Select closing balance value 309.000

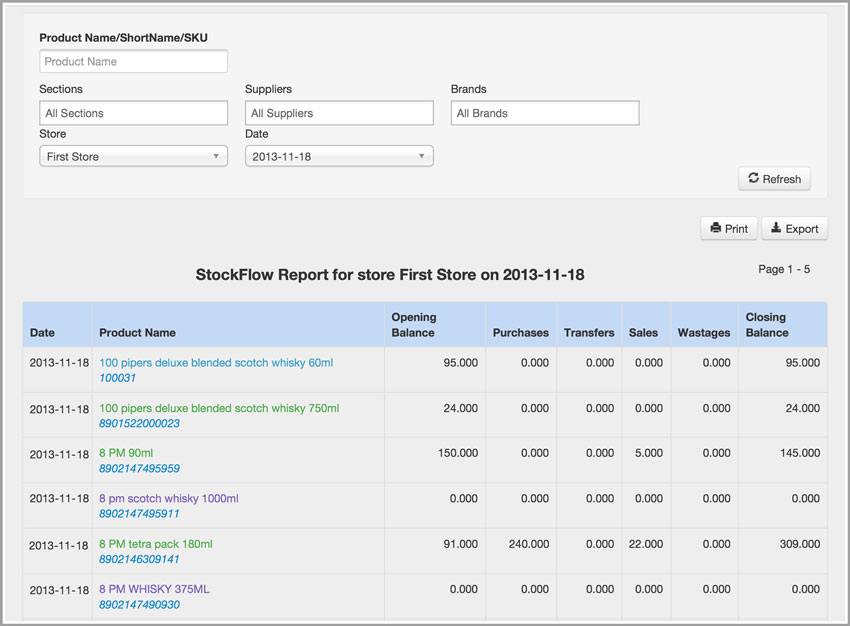coord(800,544)
